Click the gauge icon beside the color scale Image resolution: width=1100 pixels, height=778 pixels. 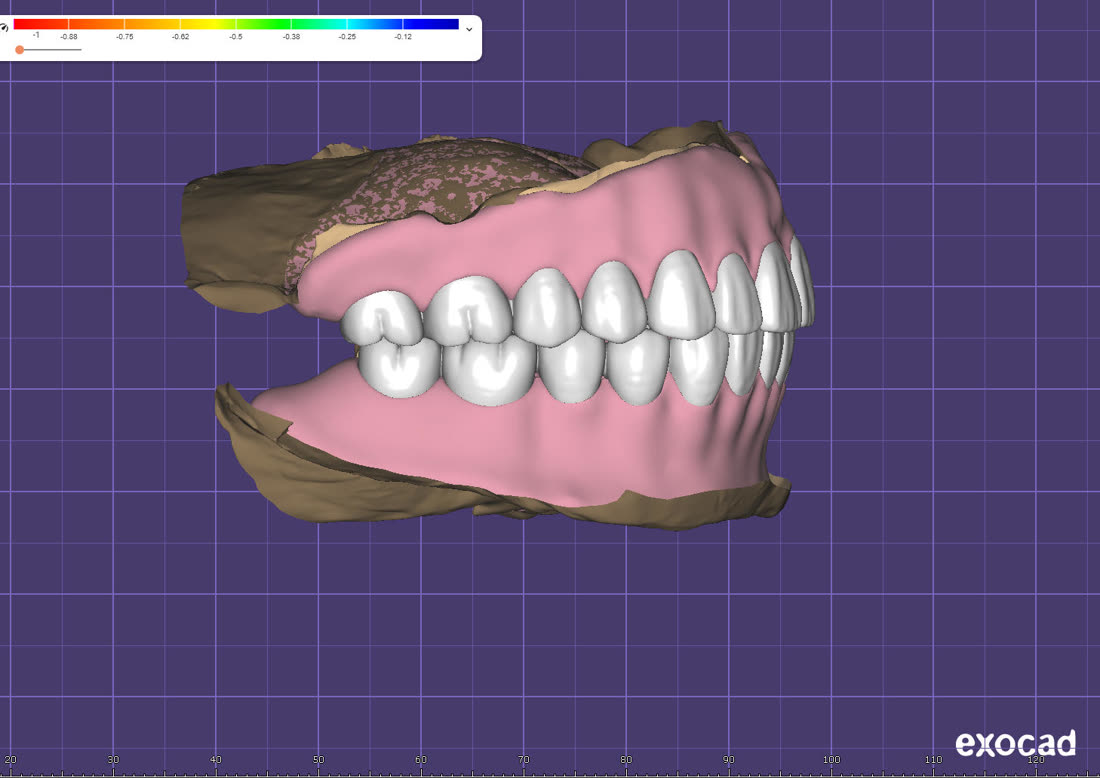[4, 27]
